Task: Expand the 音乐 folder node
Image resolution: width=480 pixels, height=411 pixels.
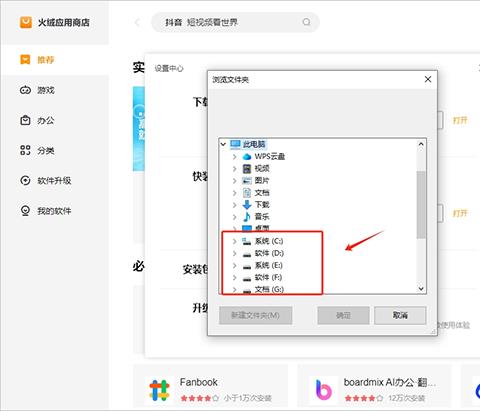Action: [234, 217]
